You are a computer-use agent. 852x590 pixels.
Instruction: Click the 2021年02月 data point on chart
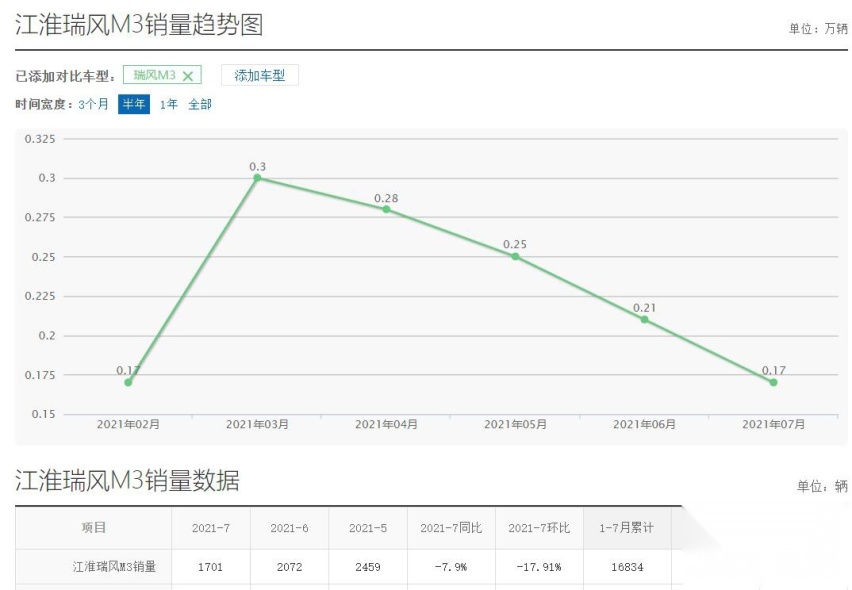(128, 382)
